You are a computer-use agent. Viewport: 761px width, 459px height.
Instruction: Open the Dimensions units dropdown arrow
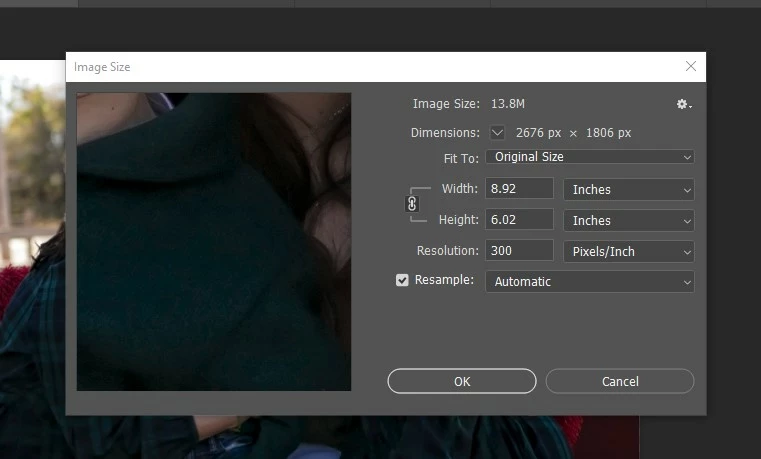(x=497, y=132)
